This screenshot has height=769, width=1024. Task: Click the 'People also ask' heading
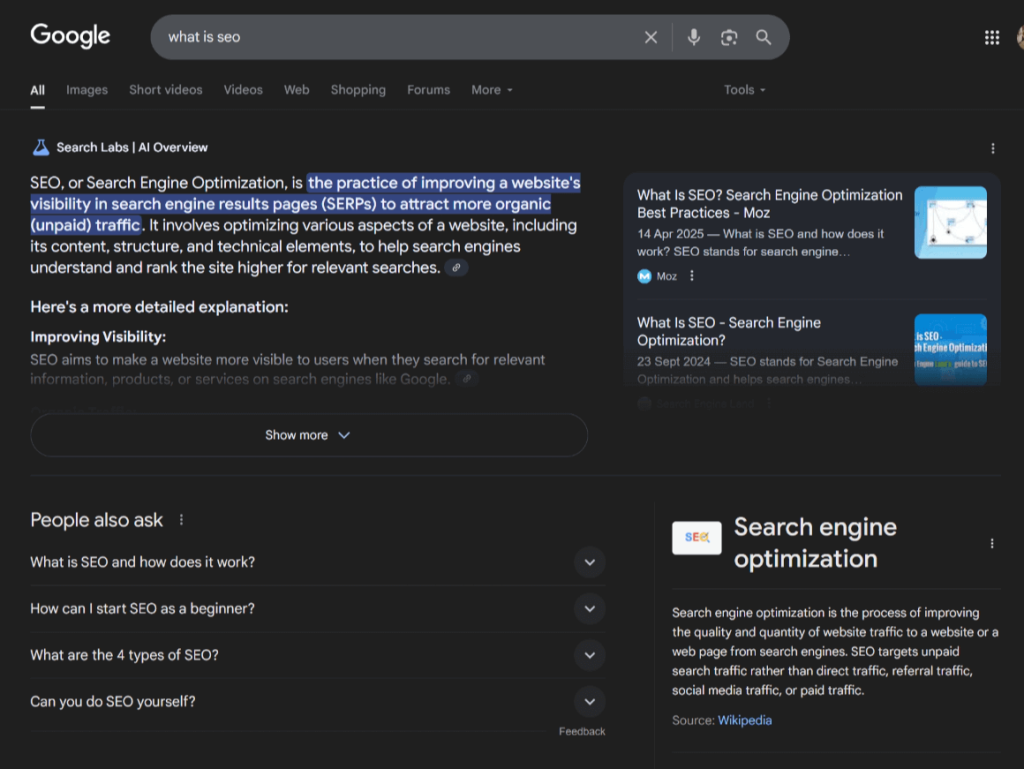click(x=97, y=520)
